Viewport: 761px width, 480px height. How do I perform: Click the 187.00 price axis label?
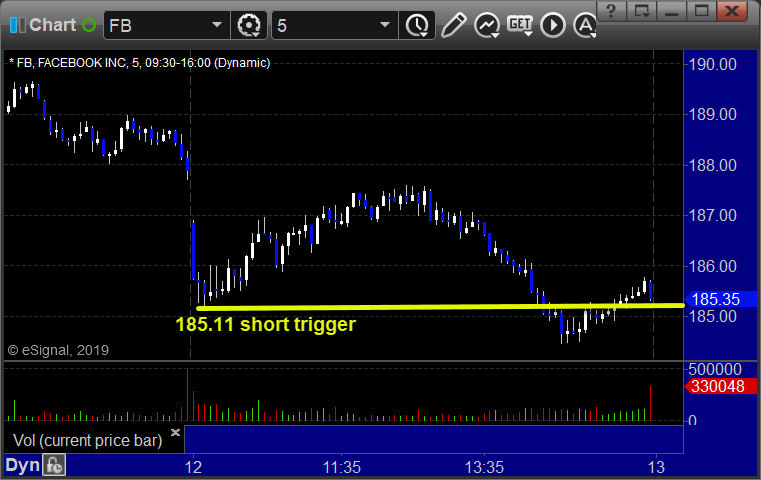pyautogui.click(x=712, y=215)
